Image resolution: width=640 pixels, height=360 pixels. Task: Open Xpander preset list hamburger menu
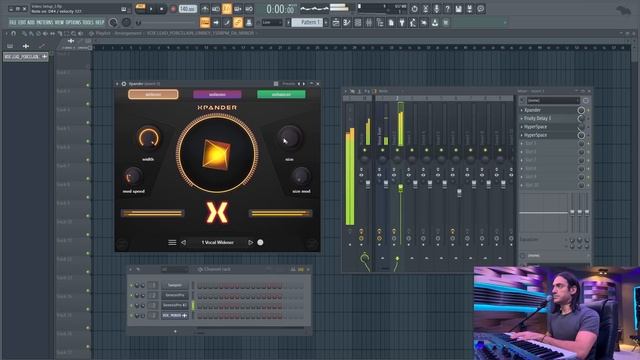pyautogui.click(x=172, y=242)
